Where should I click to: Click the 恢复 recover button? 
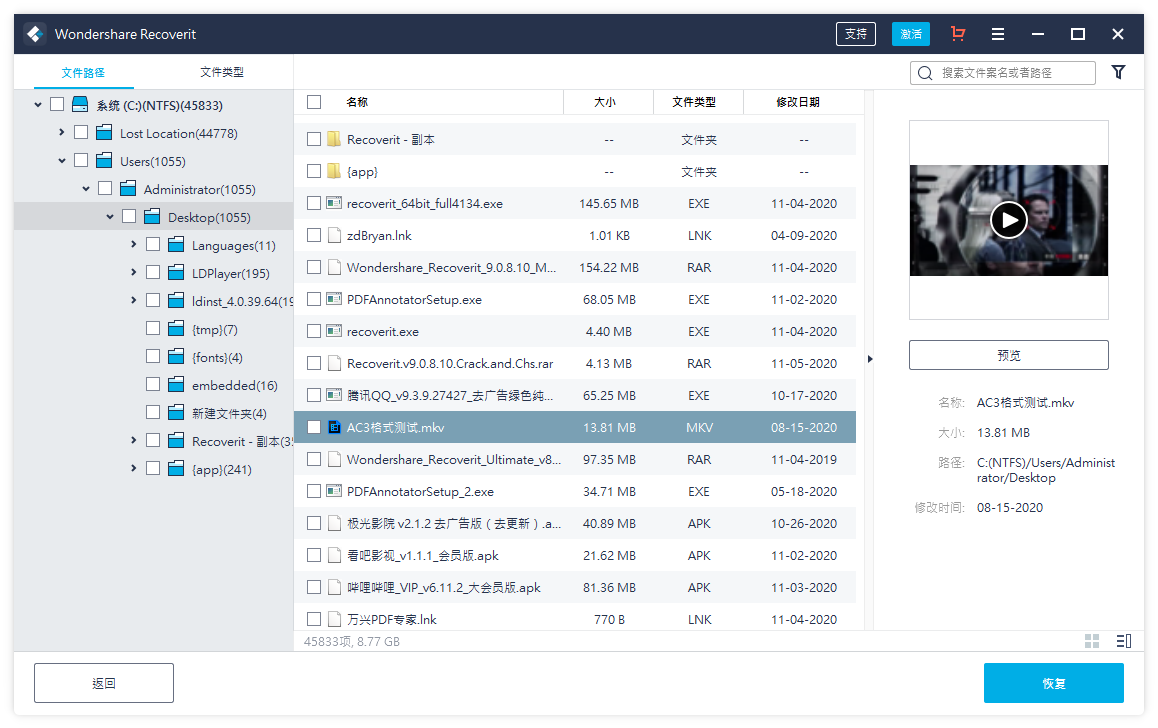pos(1054,683)
